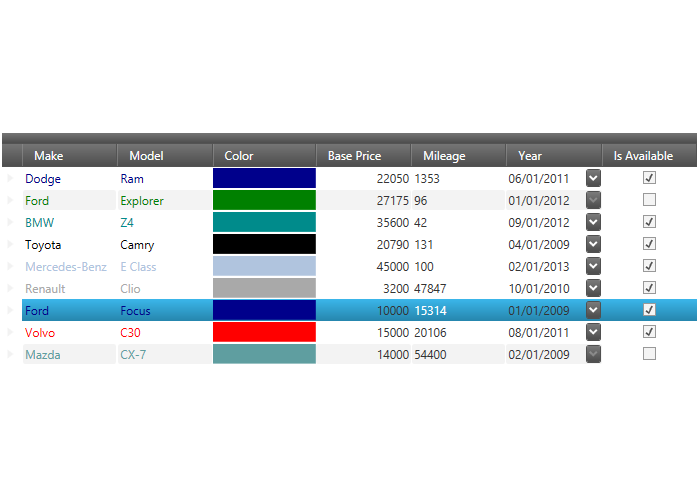Sort by the Make column header
The width and height of the screenshot is (700, 500).
(70, 156)
